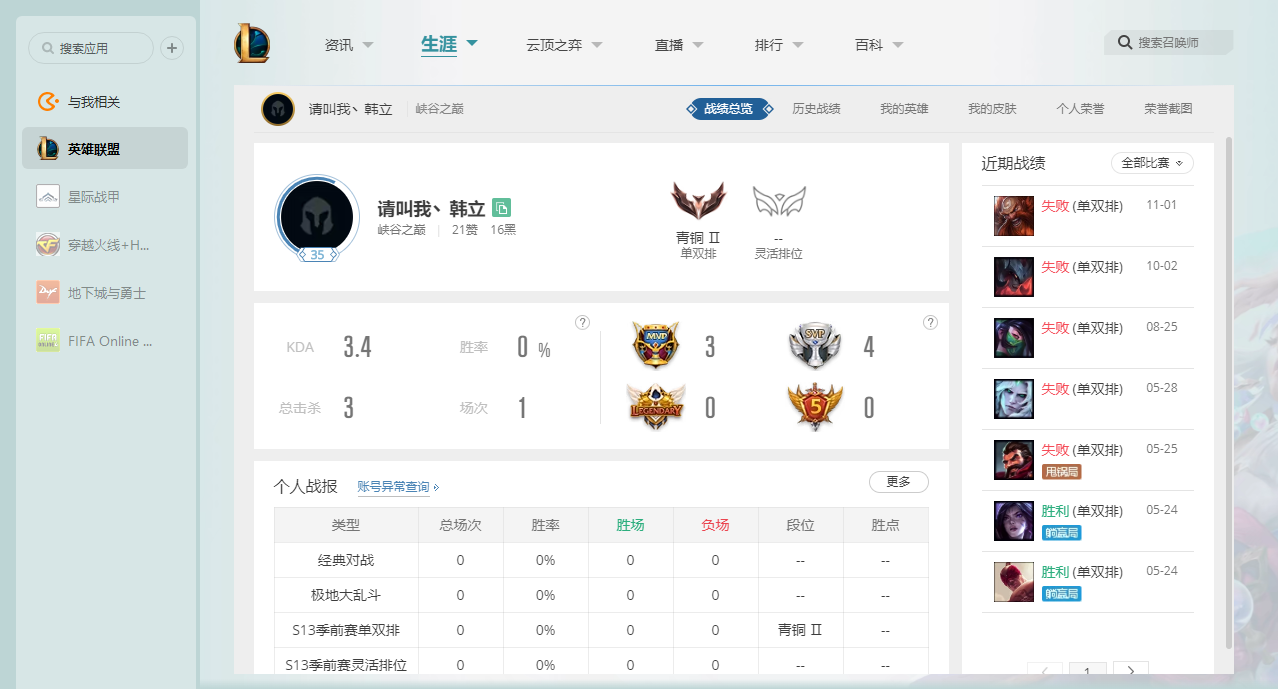The width and height of the screenshot is (1278, 689).
Task: Click the 青铜 II cell in 段位 column
Action: (x=800, y=630)
